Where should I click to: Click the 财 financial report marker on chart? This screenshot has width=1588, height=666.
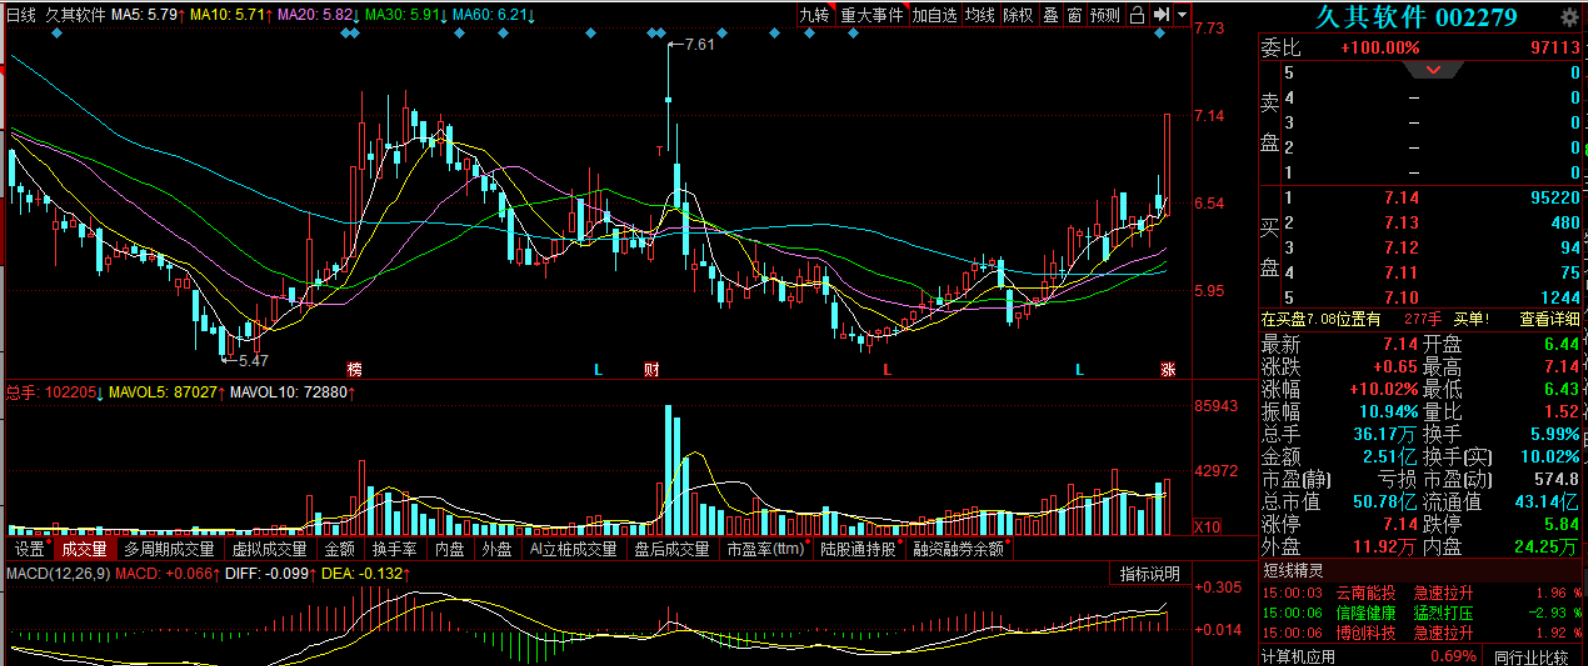[x=652, y=370]
